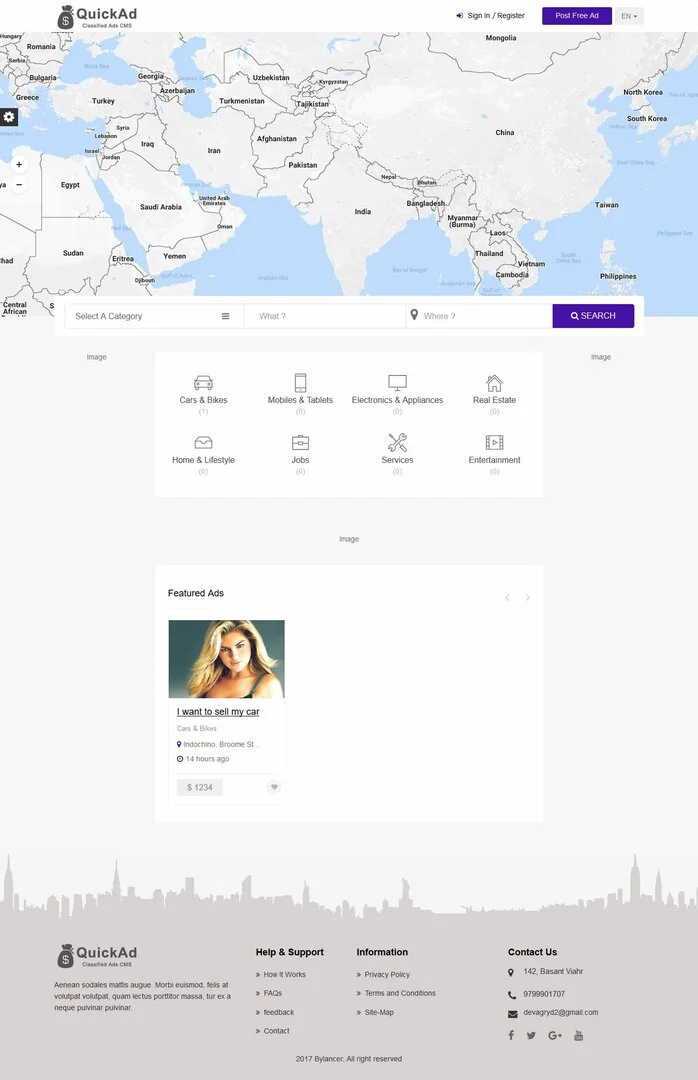This screenshot has height=1080, width=698.
Task: Open the Select A Category dropdown
Action: pyautogui.click(x=154, y=316)
